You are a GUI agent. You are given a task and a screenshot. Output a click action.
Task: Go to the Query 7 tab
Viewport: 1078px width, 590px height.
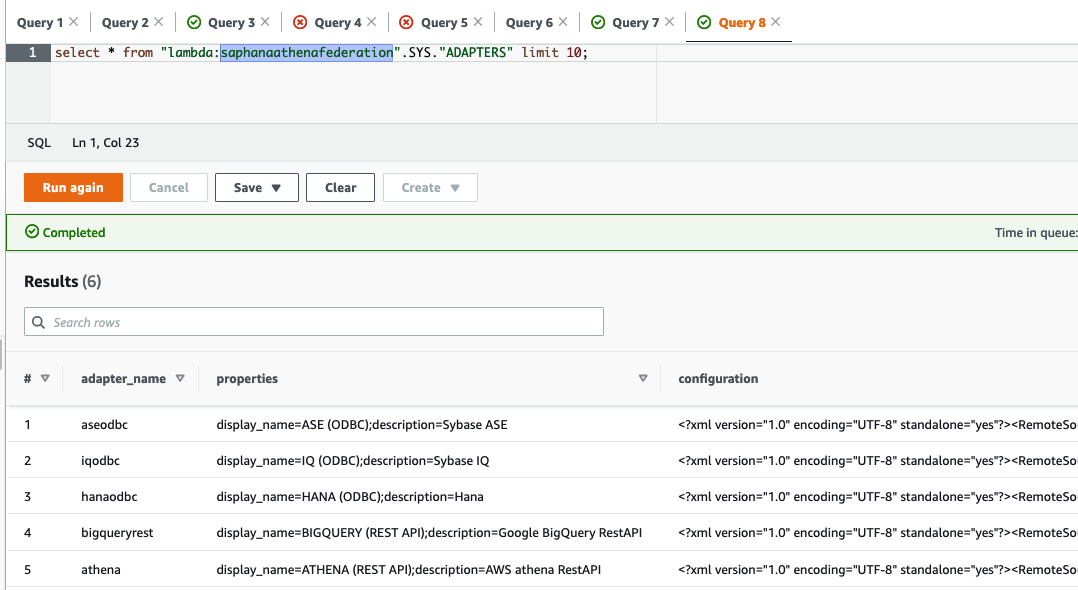click(x=635, y=23)
